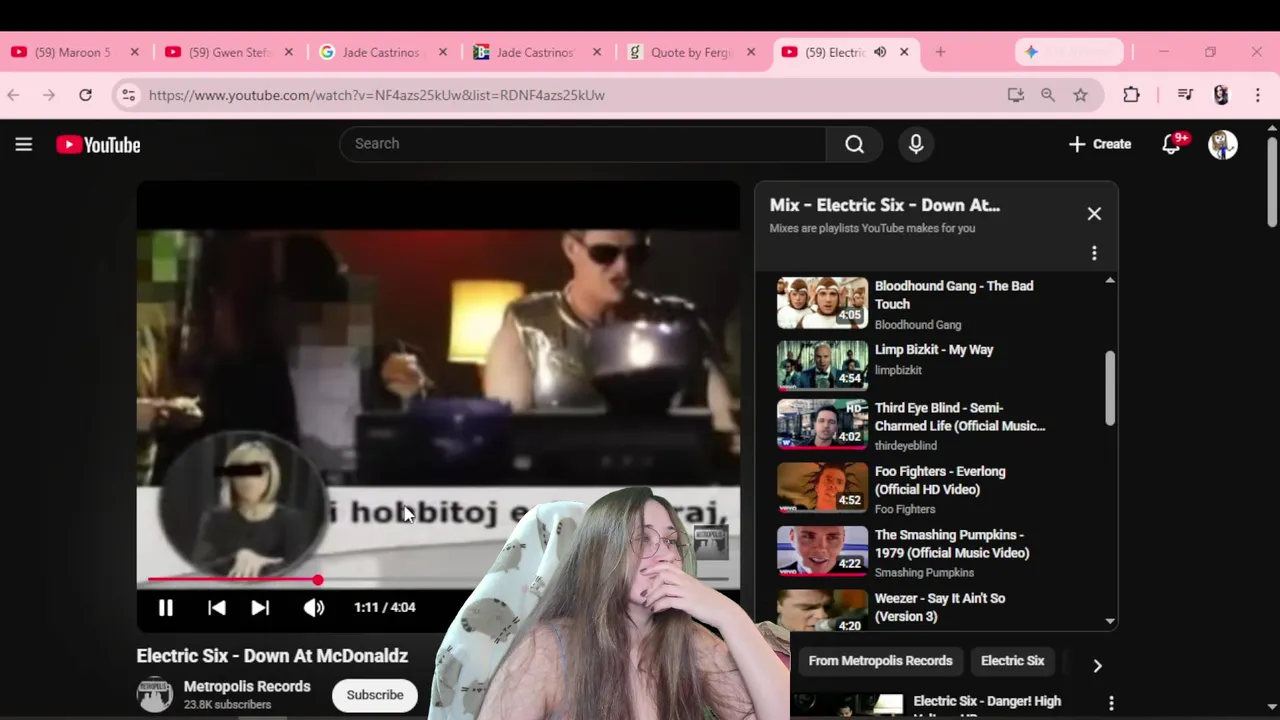The height and width of the screenshot is (720, 1280).
Task: Skip to previous video in player
Action: 217,607
